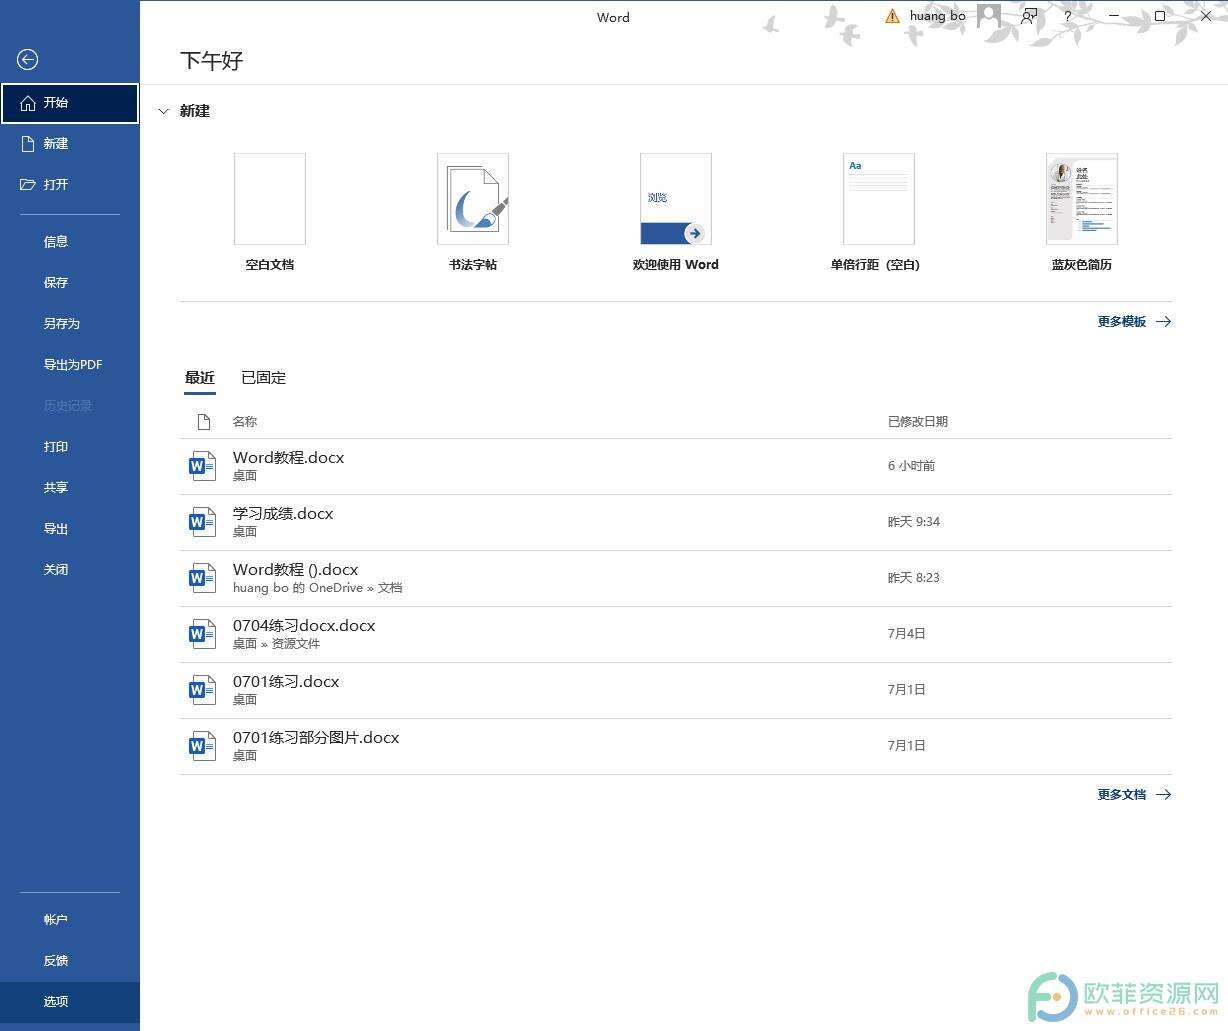The image size is (1228, 1031).
Task: Switch to the 最近 tab
Action: click(x=200, y=378)
